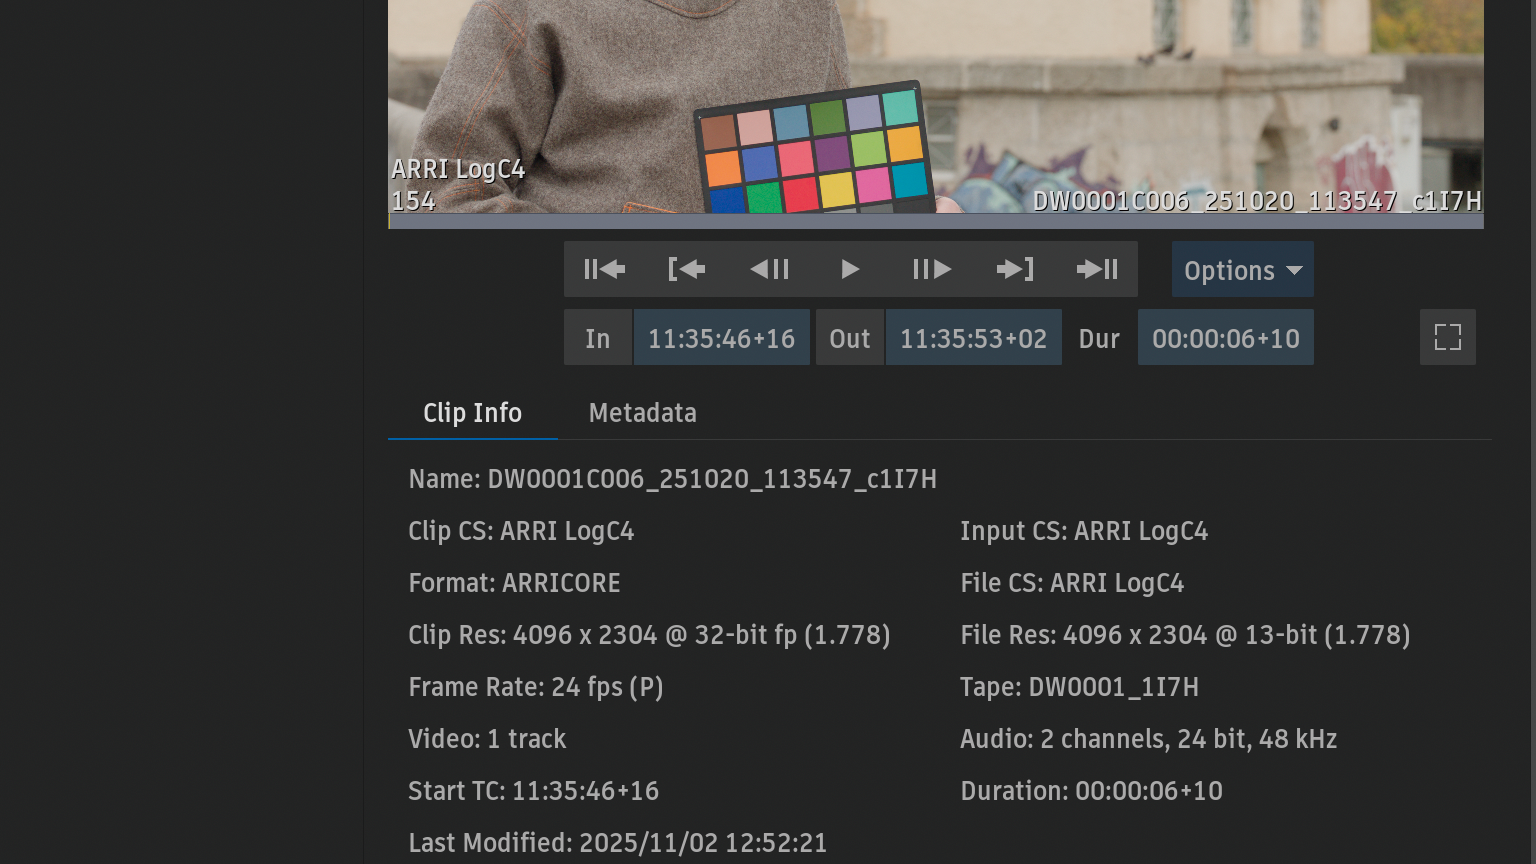Click the Out timecode field 11:35:53+02
Viewport: 1536px width, 864px height.
[x=973, y=338]
